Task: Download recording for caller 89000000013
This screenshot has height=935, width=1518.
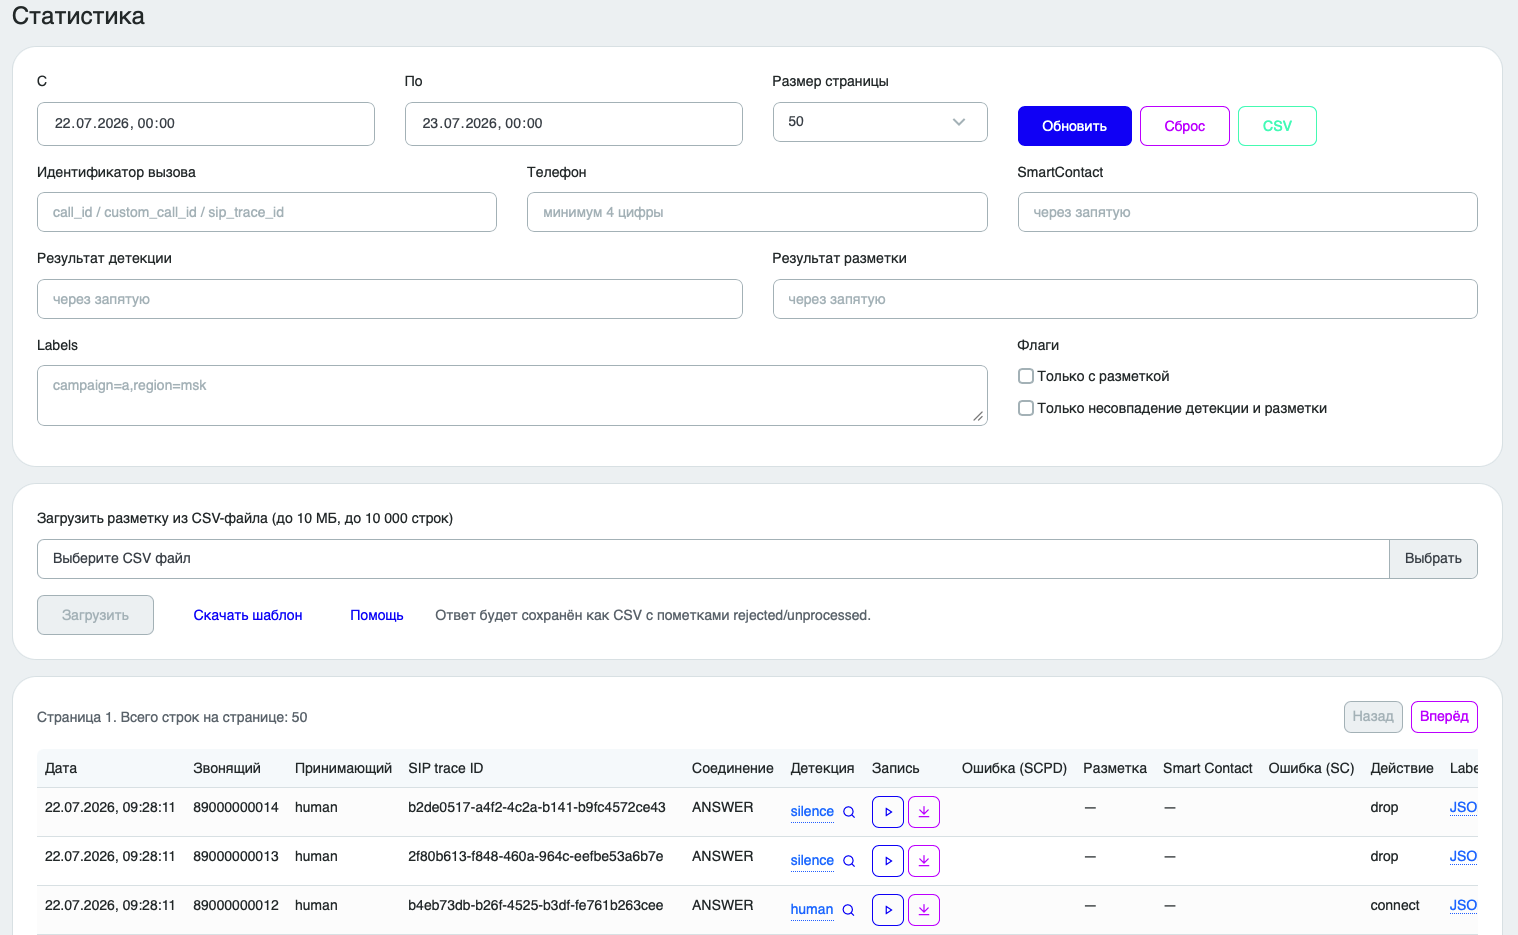Action: (924, 861)
